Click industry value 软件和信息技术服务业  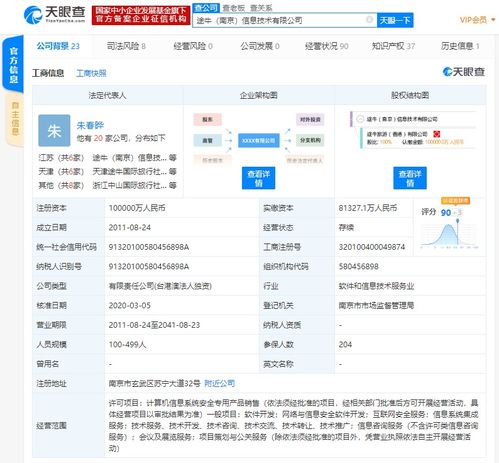click(x=376, y=286)
